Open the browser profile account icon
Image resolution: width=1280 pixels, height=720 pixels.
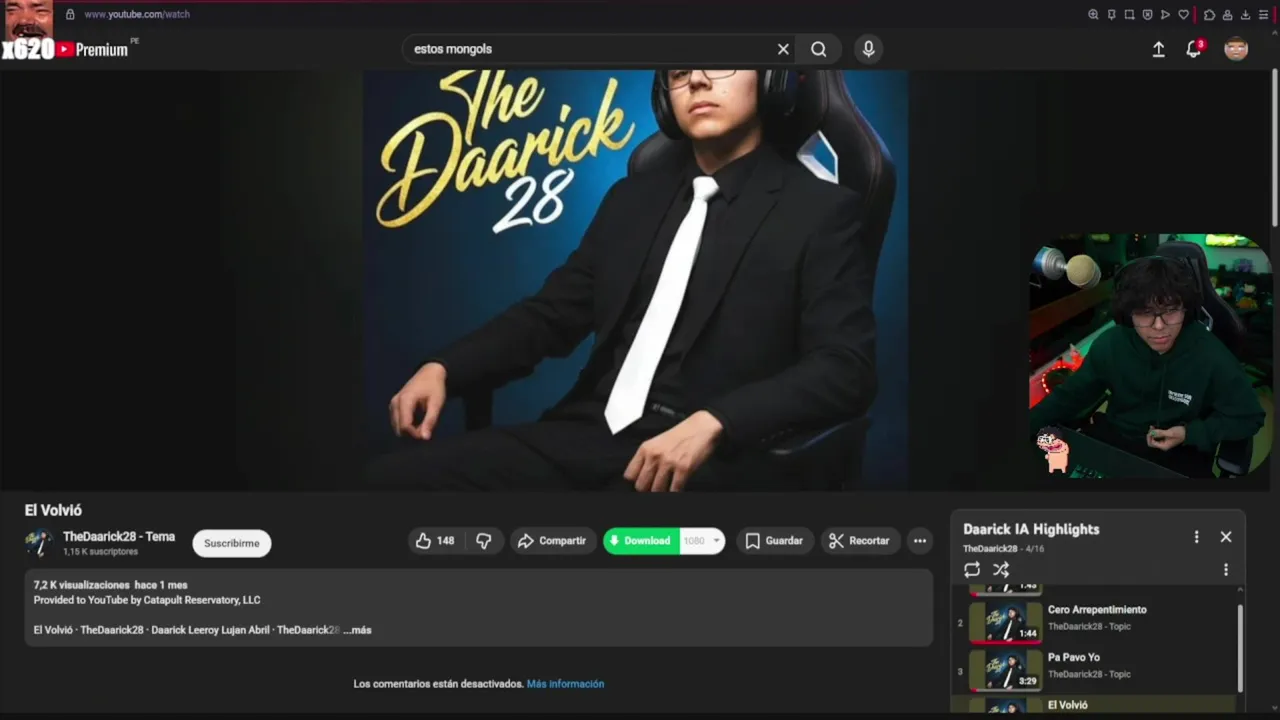(x=1227, y=15)
